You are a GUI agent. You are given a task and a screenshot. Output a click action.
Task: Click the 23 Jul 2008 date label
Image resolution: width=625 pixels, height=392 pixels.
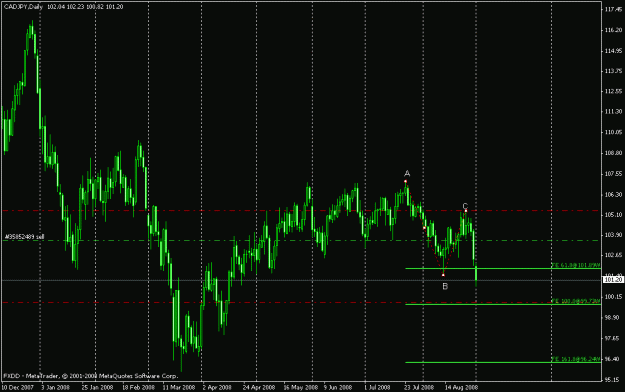pos(419,387)
